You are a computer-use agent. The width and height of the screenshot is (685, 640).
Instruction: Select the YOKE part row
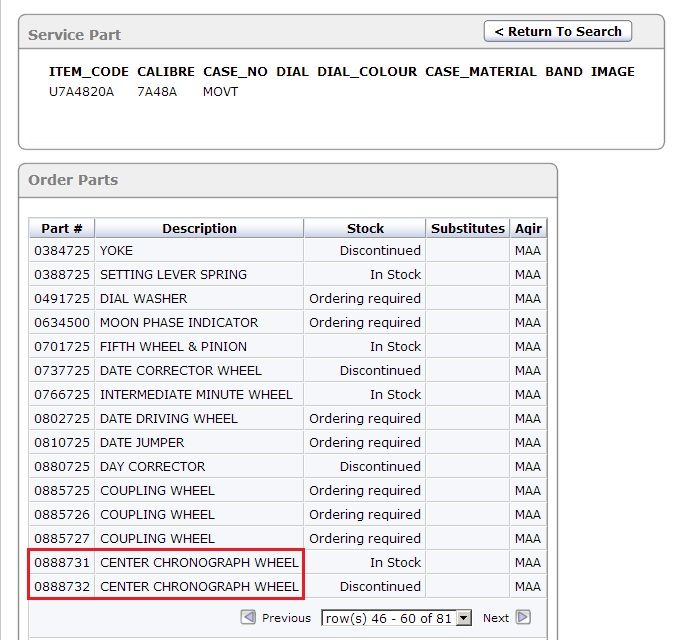116,251
